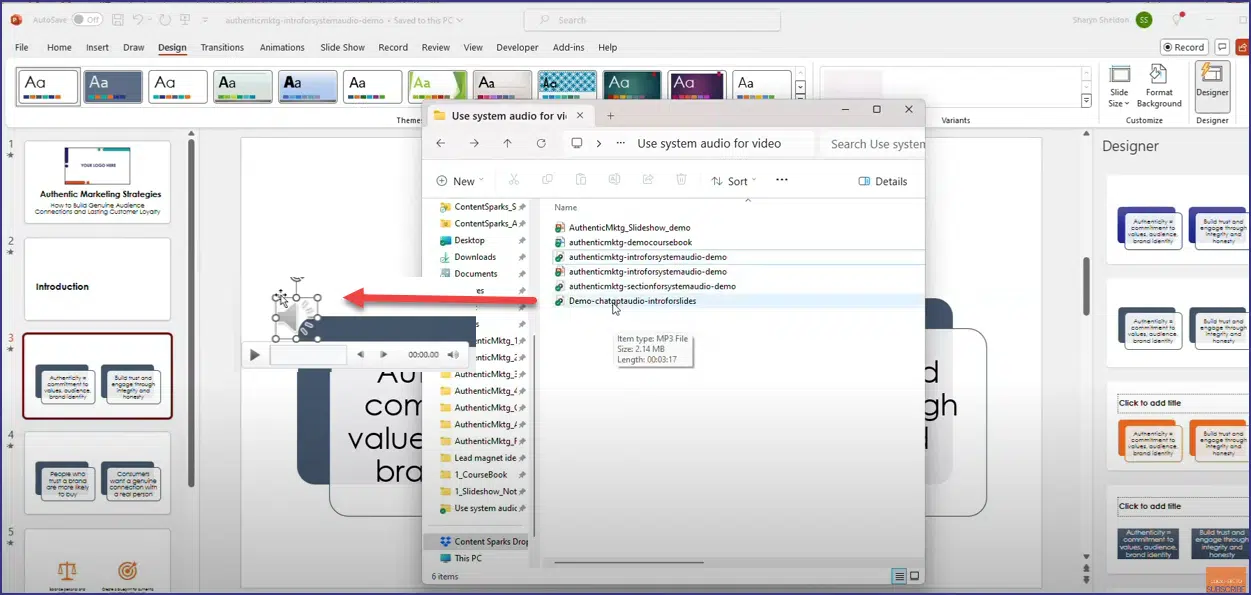Select the dark blue second theme thumbnail
The image size is (1251, 595).
tap(113, 86)
